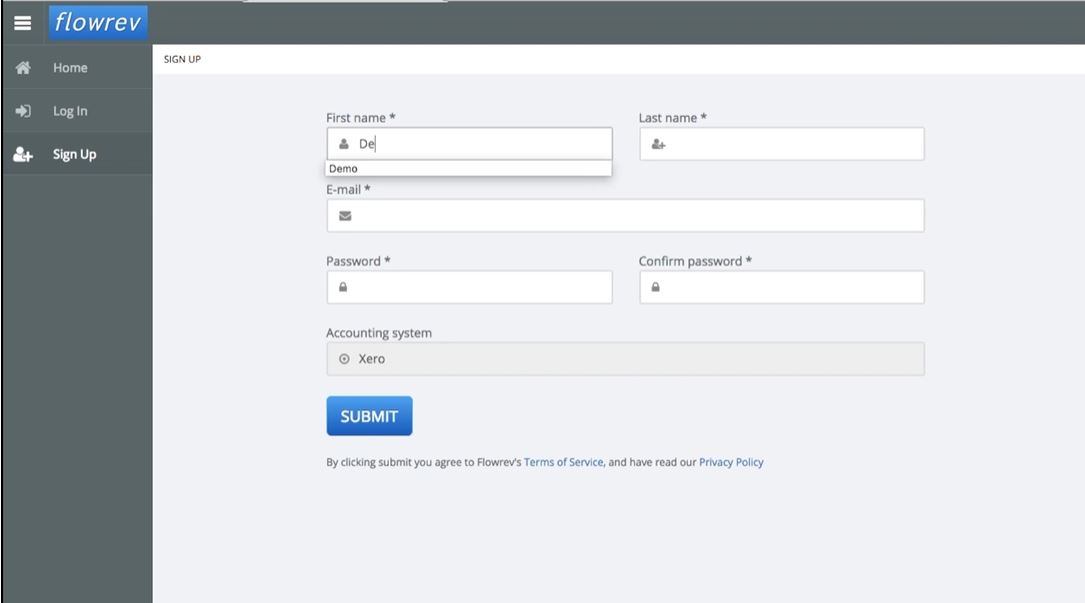Open the Log In navigation item
The width and height of the screenshot is (1085, 603).
(x=68, y=111)
